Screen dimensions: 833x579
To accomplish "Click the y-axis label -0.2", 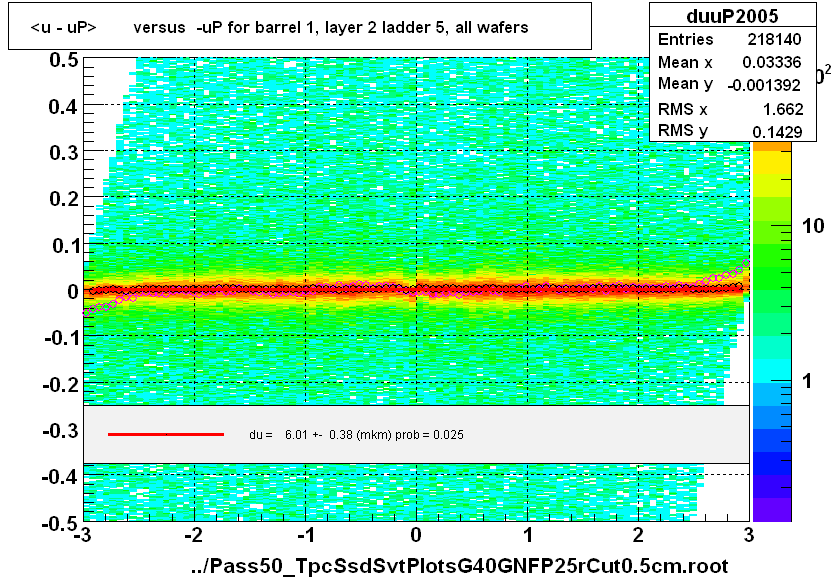I will pos(61,384).
